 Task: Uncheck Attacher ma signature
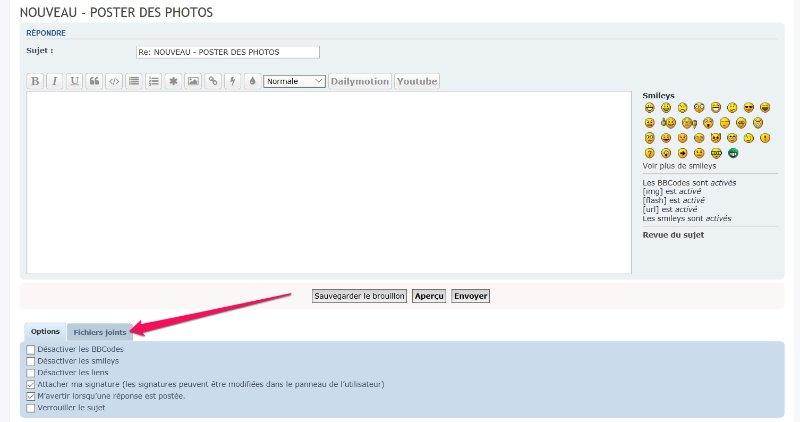[30, 384]
